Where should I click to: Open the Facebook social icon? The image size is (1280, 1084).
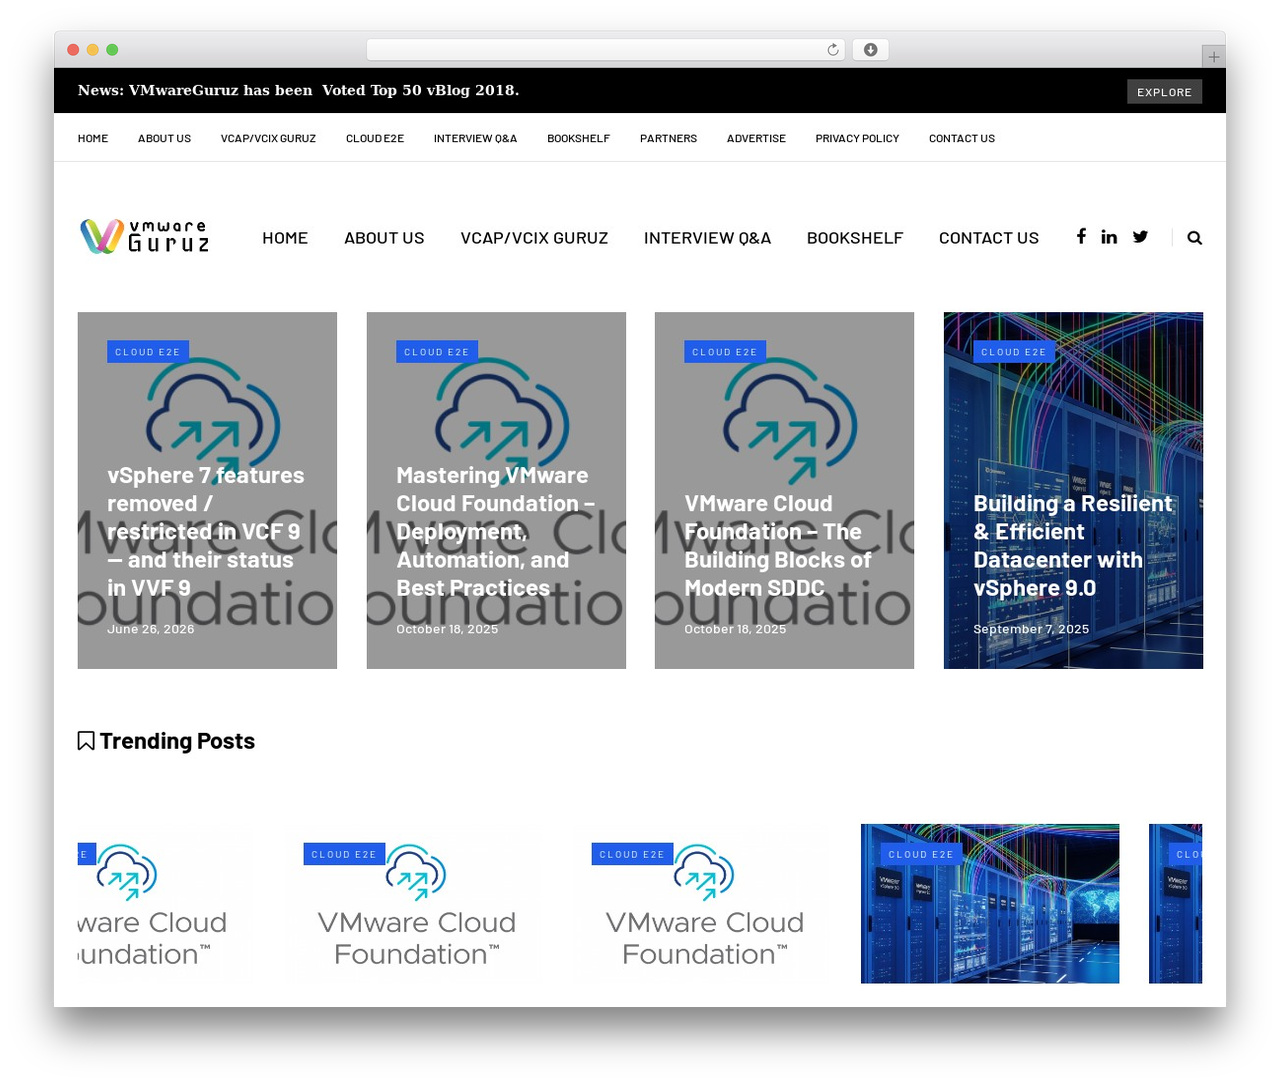click(1081, 237)
